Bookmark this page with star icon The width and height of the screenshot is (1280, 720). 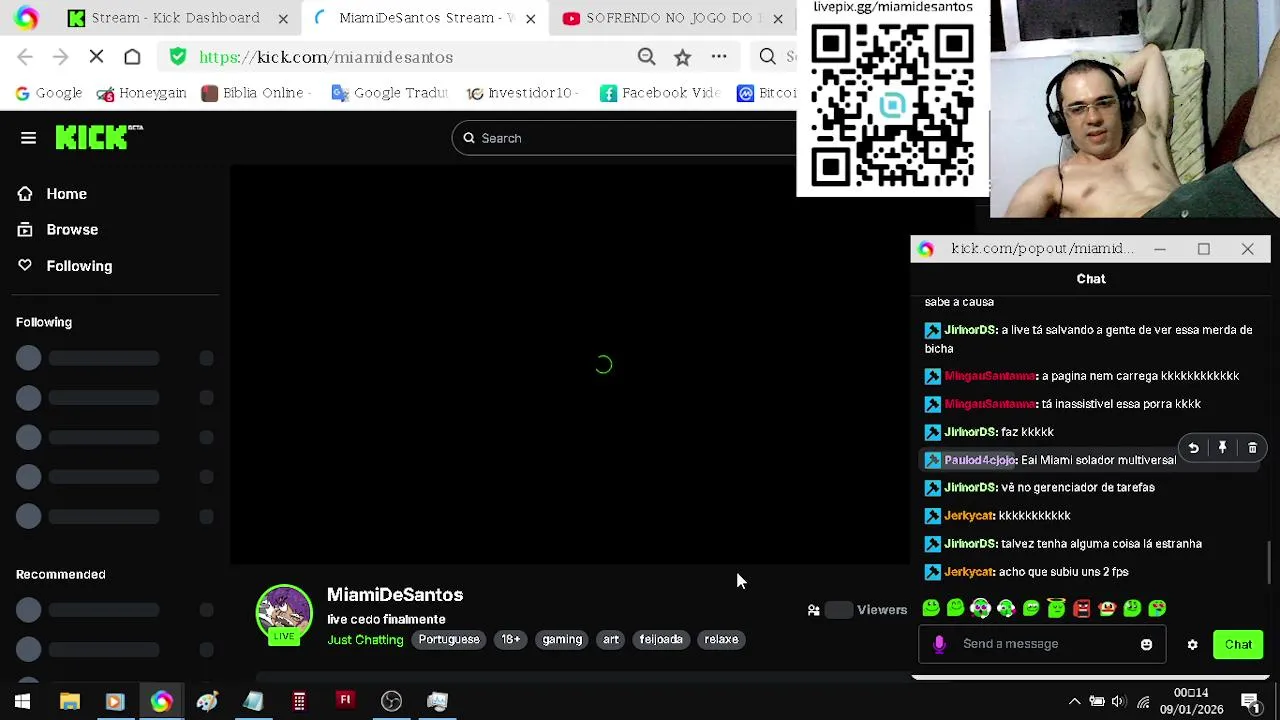(682, 57)
